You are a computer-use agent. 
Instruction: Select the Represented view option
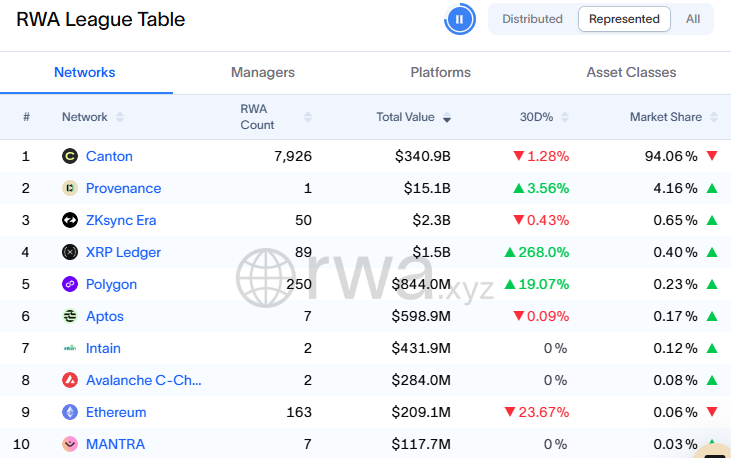coord(624,19)
